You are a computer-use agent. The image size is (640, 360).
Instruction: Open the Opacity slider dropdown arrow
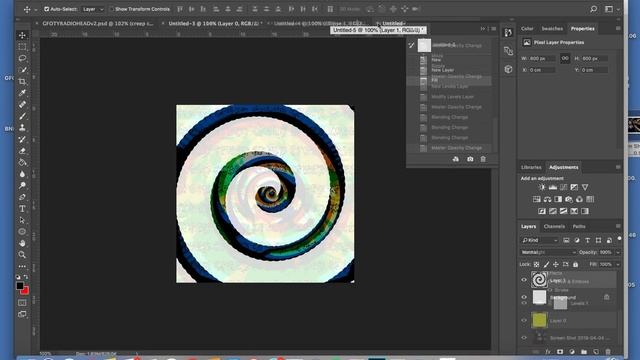(x=618, y=253)
